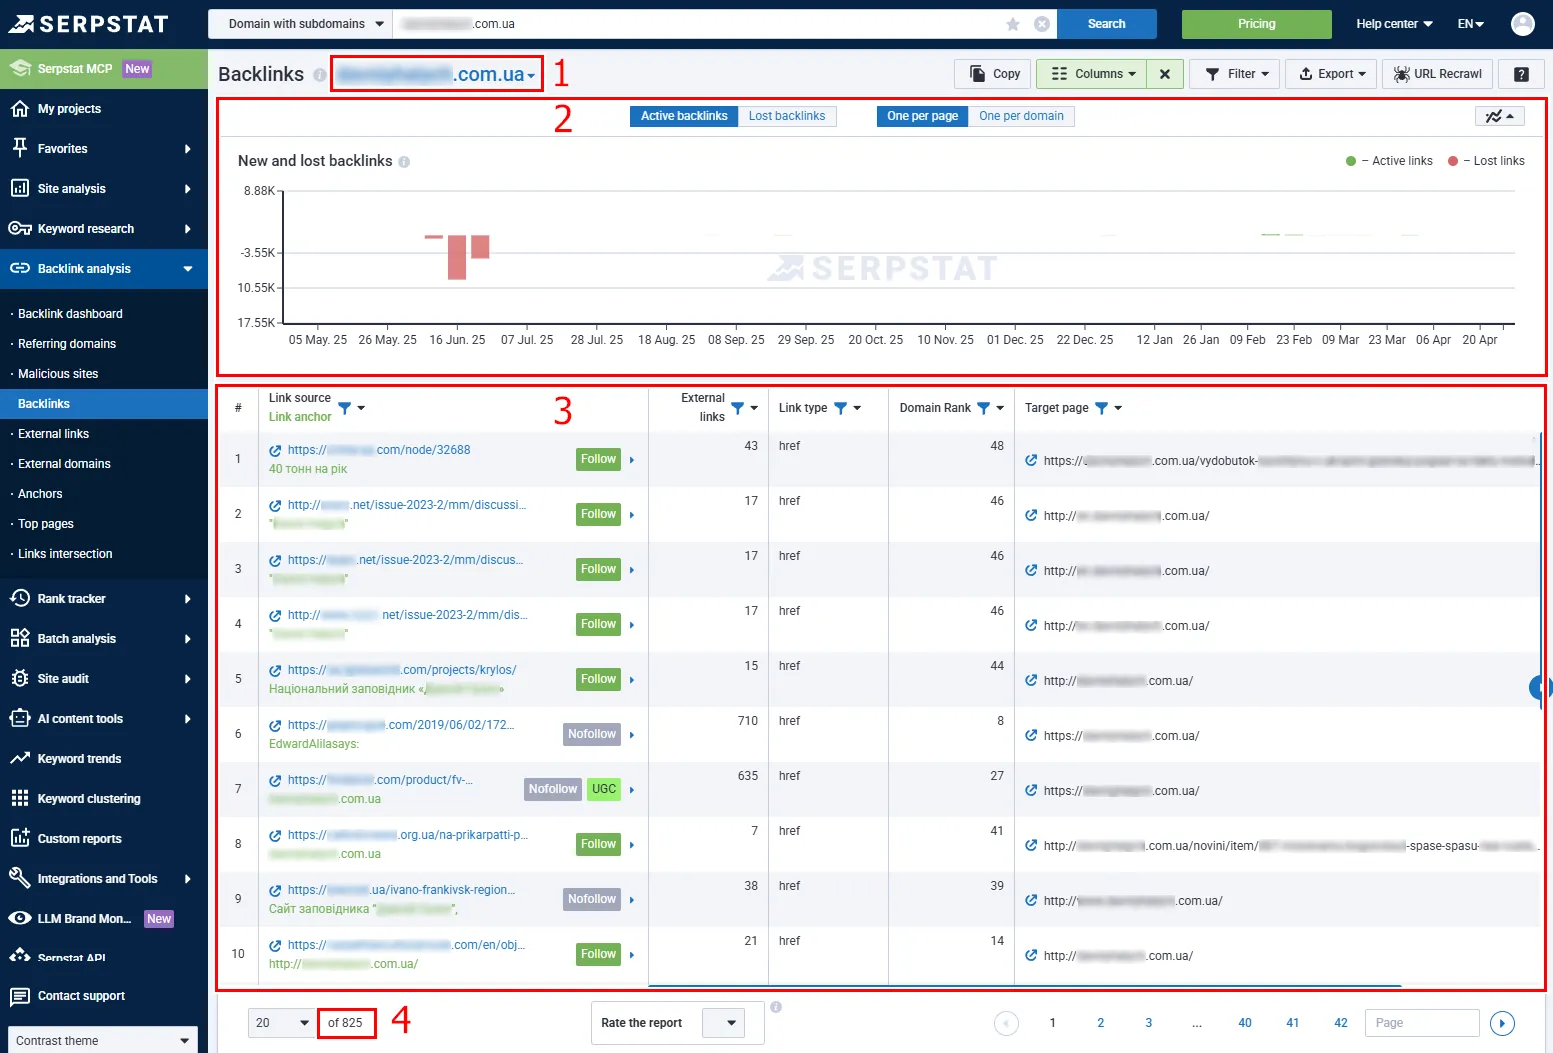Click the Keyword clustering grid icon

(x=19, y=798)
